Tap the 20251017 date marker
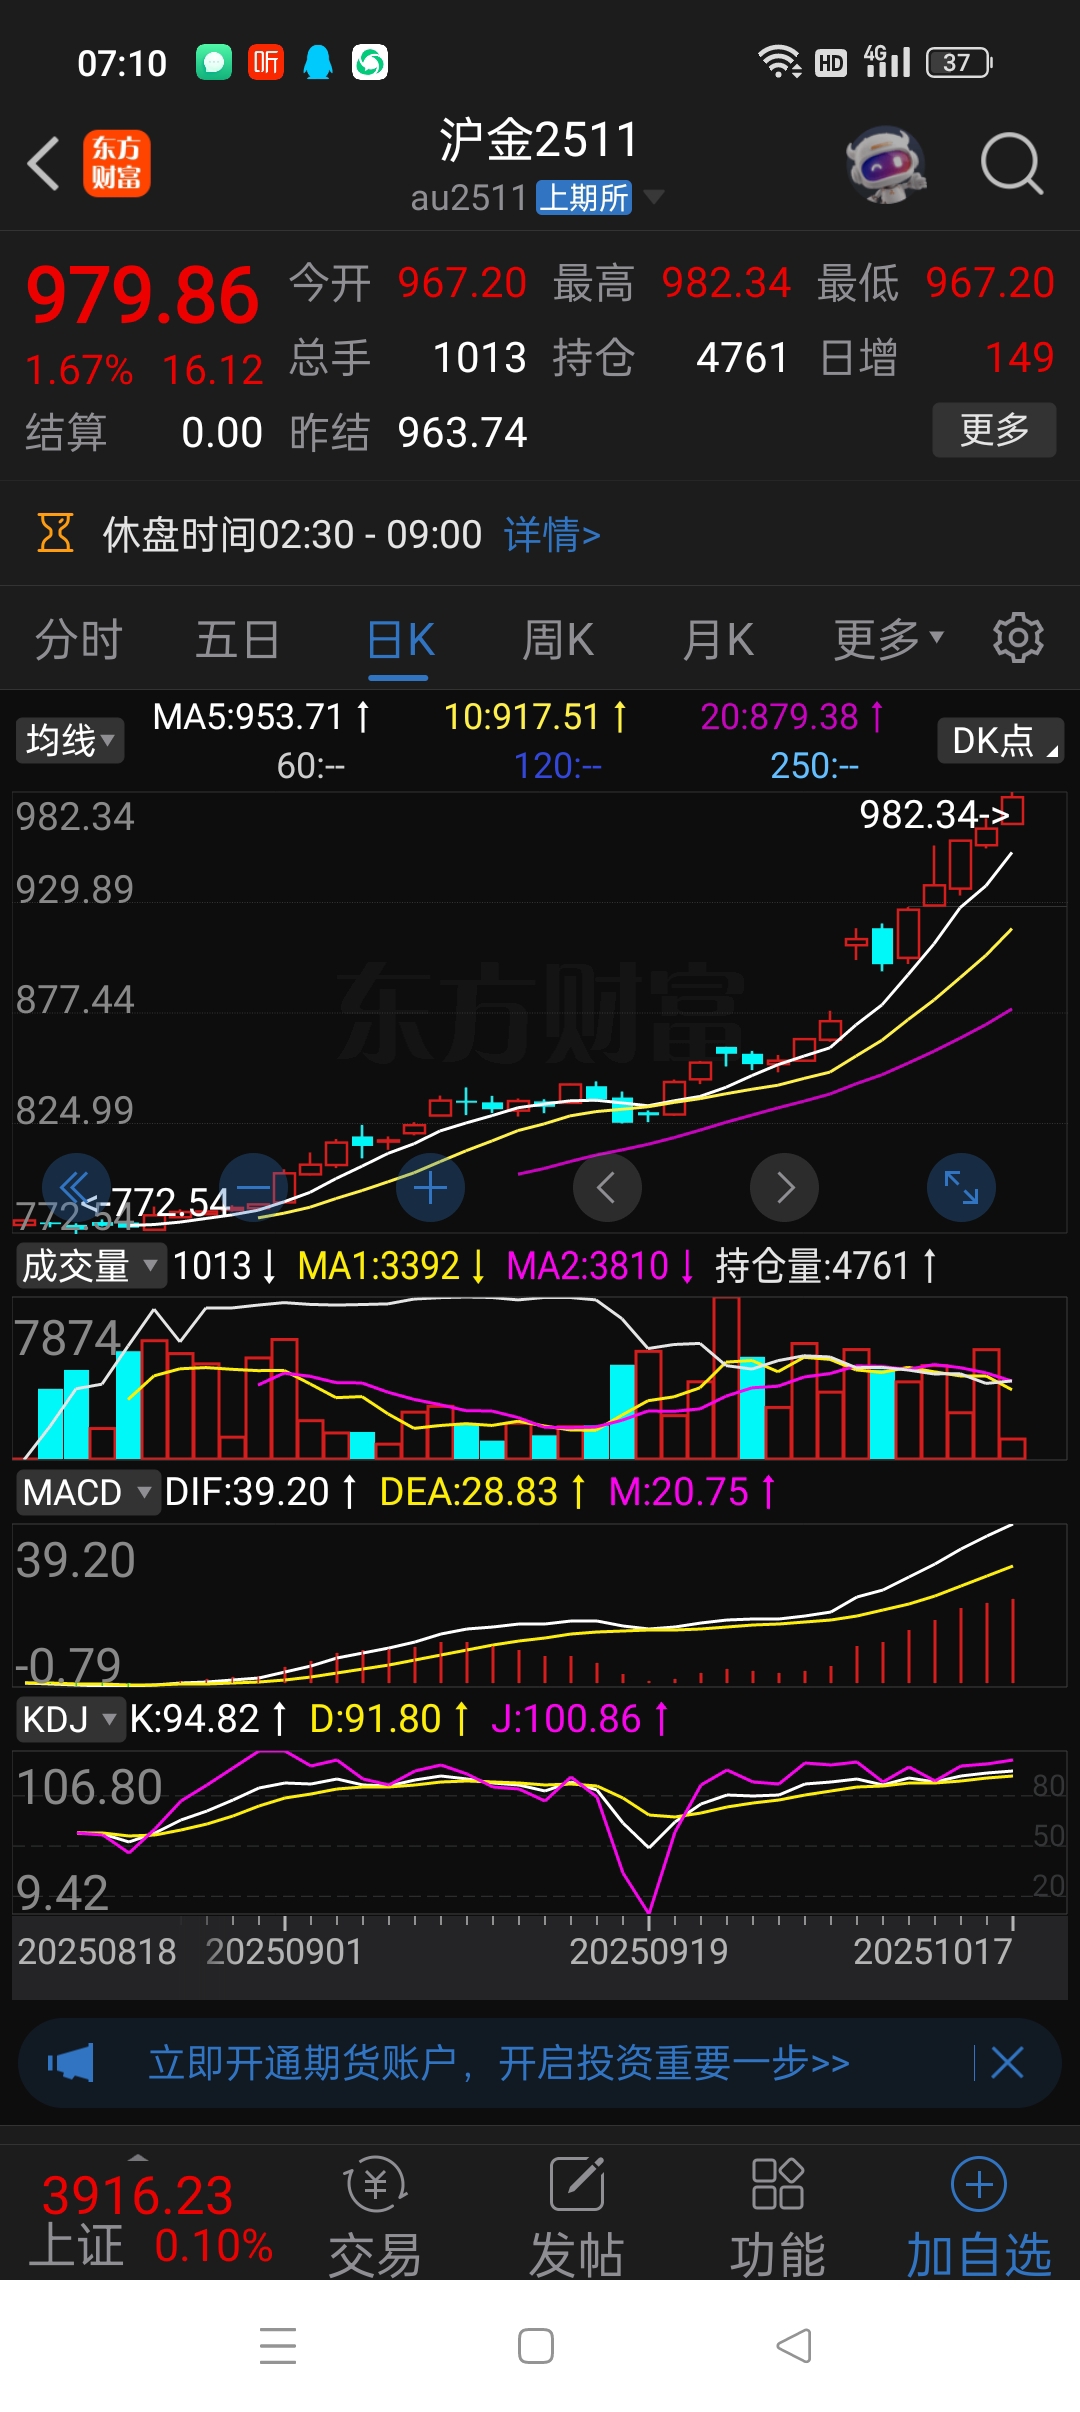The height and width of the screenshot is (2412, 1080). point(932,1951)
